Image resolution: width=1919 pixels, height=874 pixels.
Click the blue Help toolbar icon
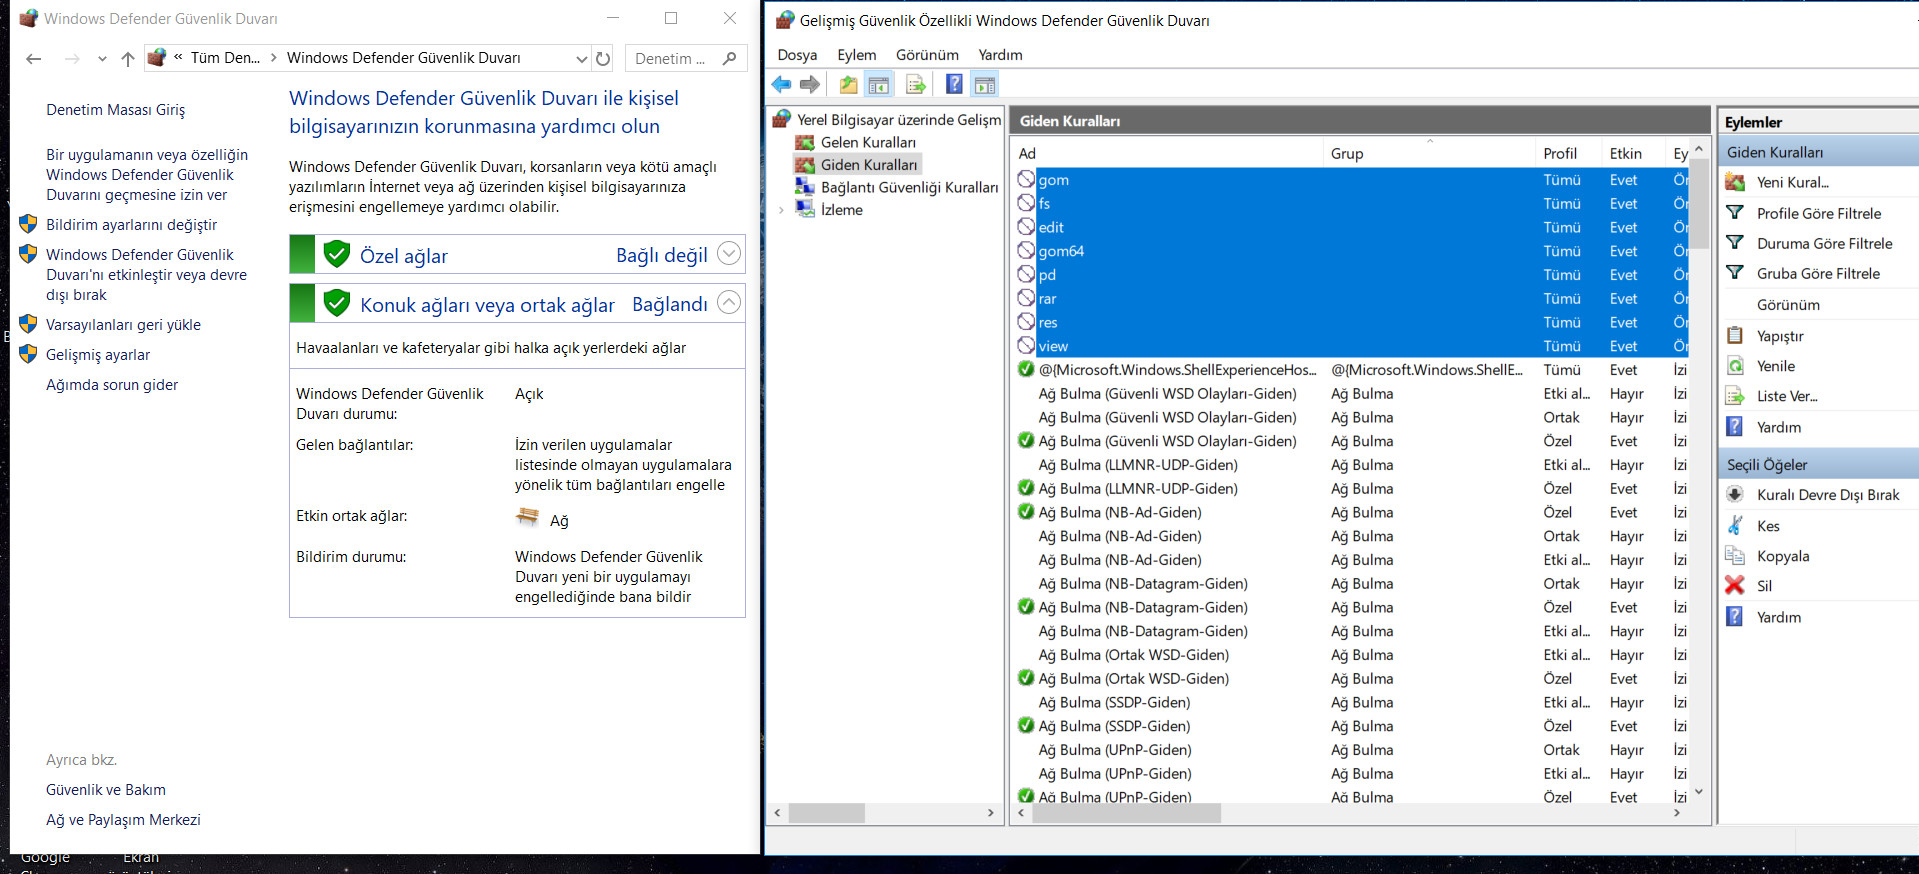click(x=954, y=85)
